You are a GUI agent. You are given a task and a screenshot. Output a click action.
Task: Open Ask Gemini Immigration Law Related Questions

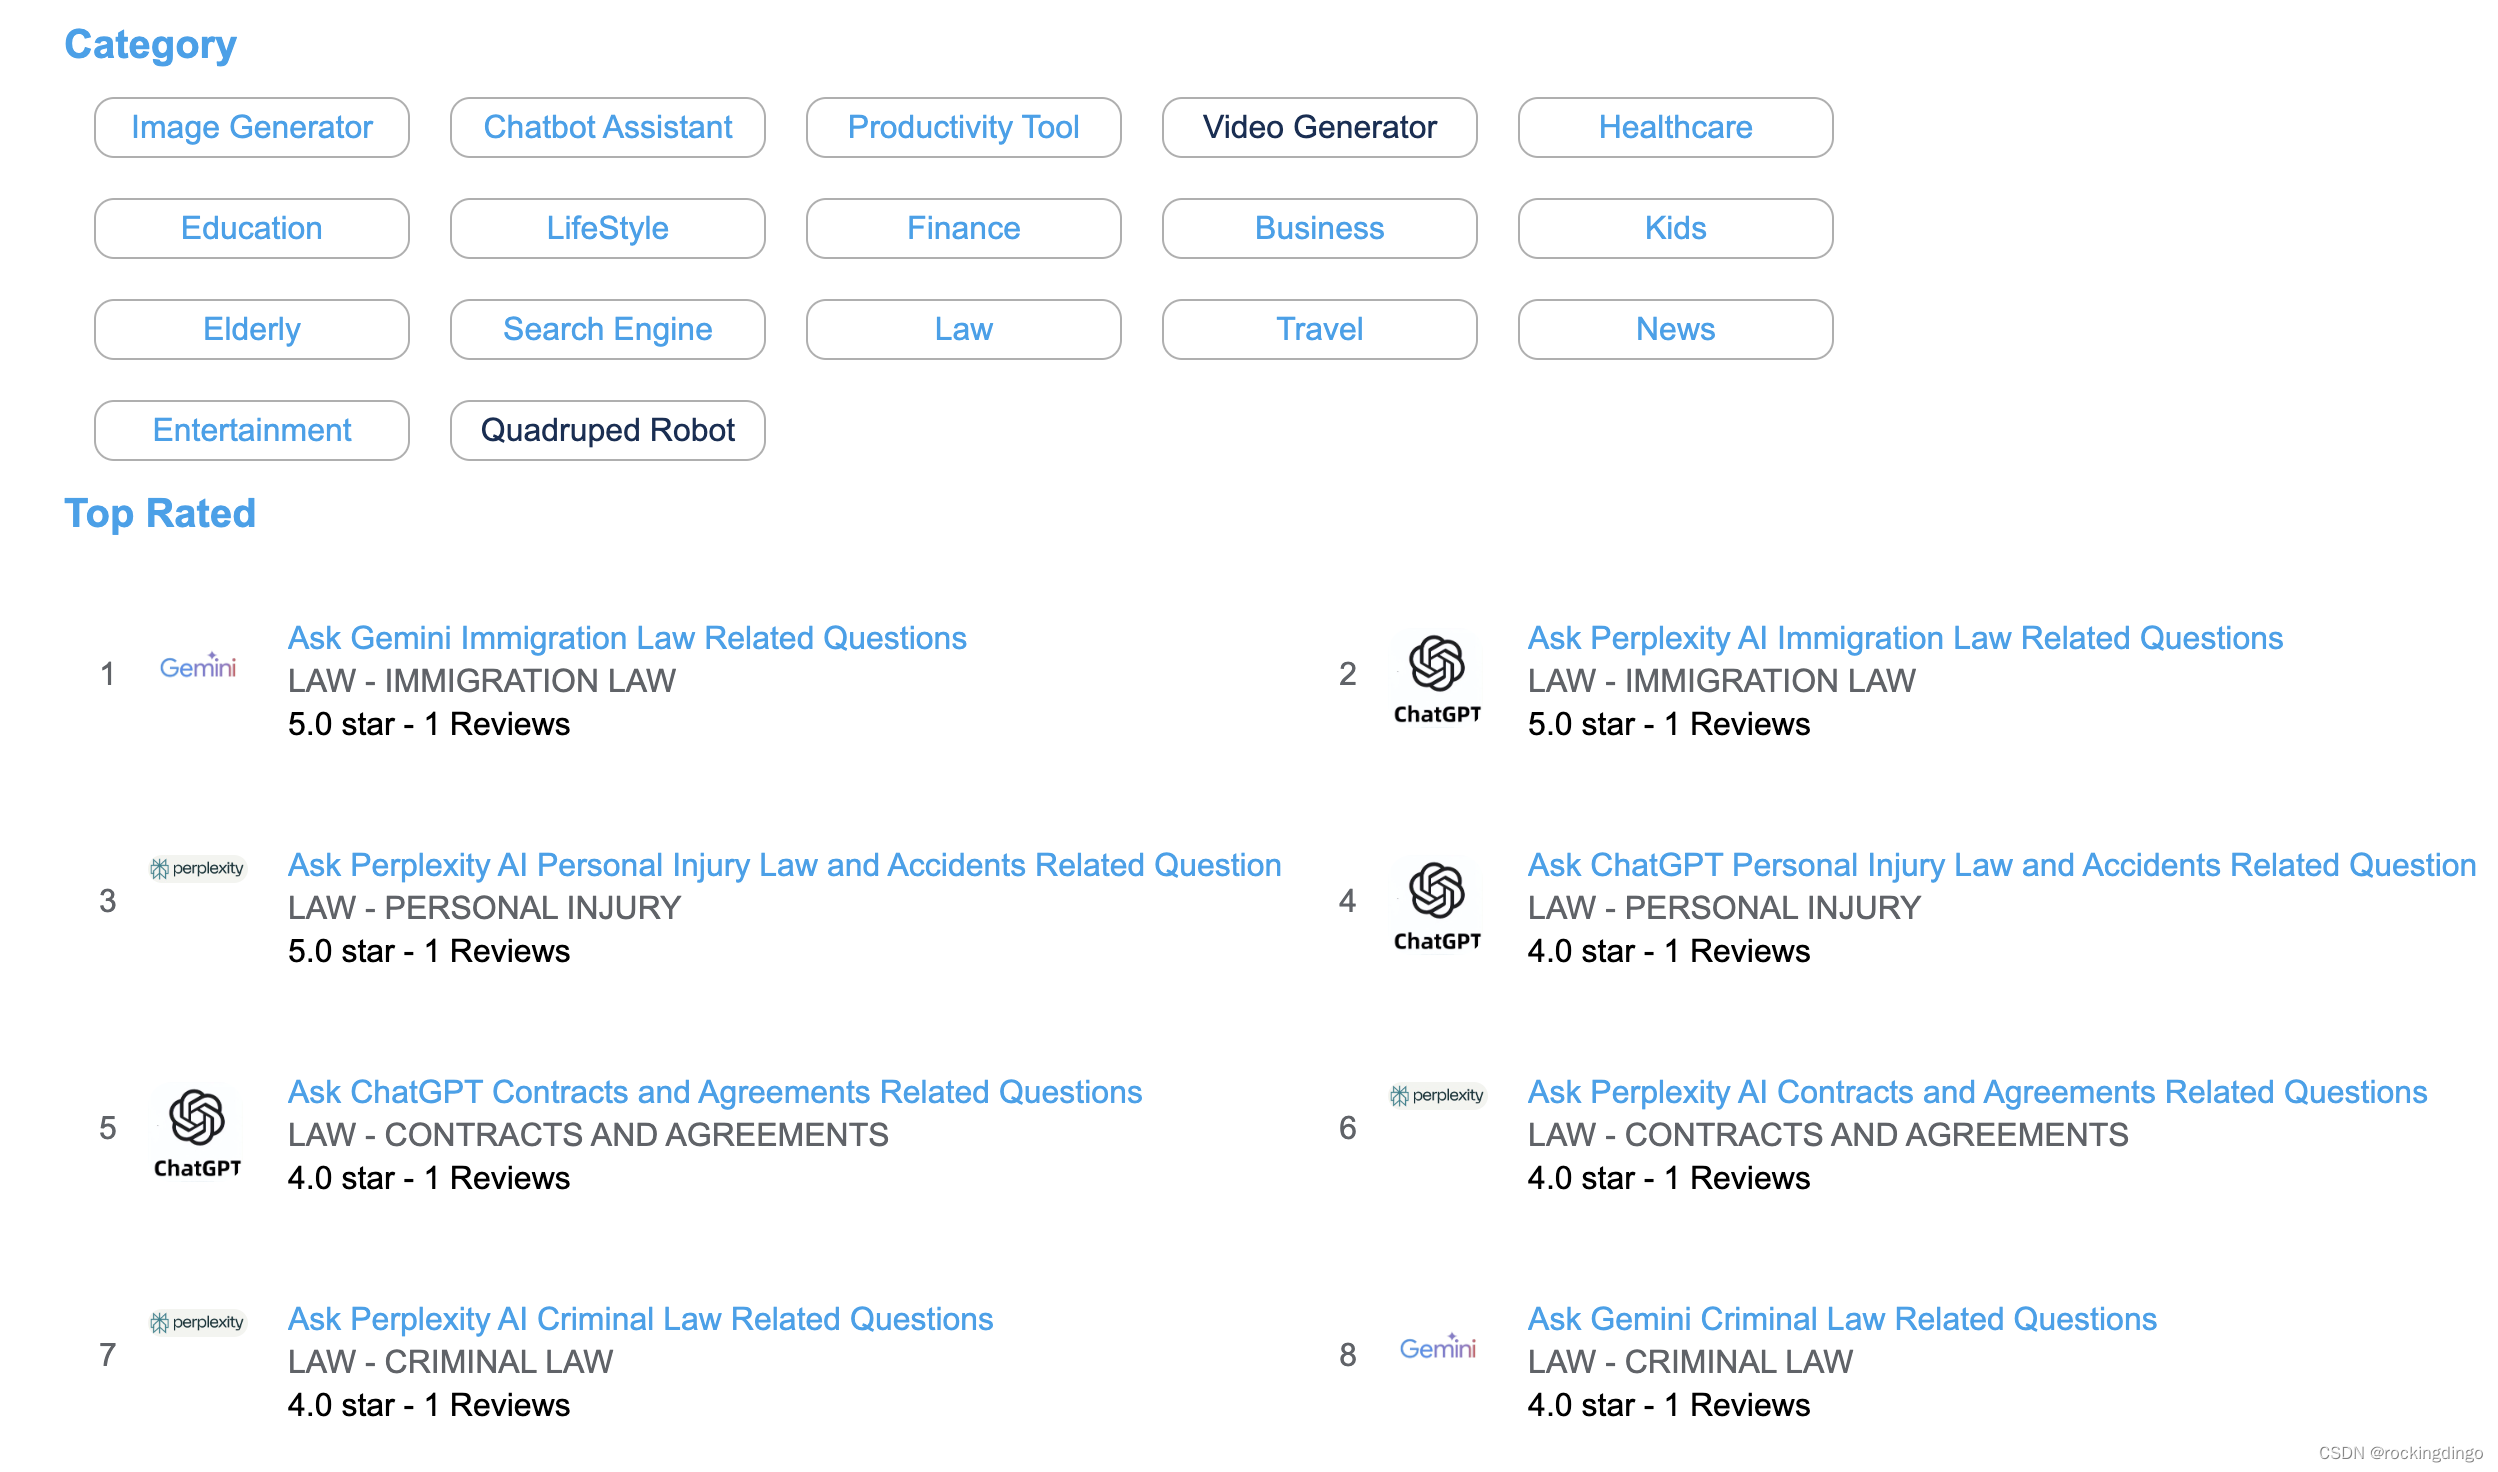627,638
